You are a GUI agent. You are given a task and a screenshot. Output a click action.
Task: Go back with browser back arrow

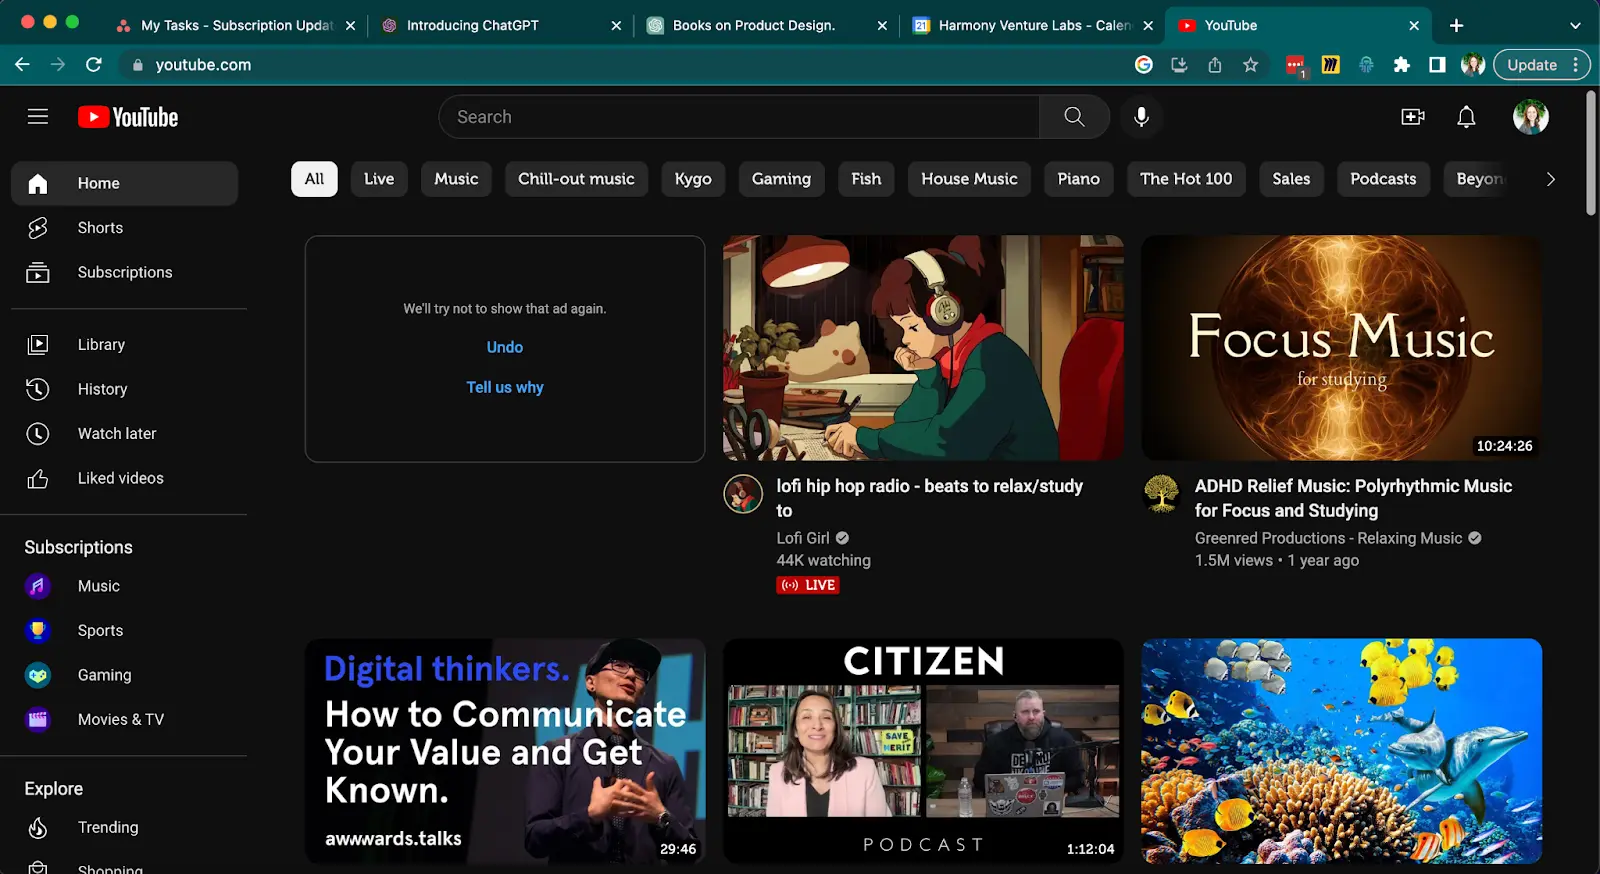click(x=22, y=65)
